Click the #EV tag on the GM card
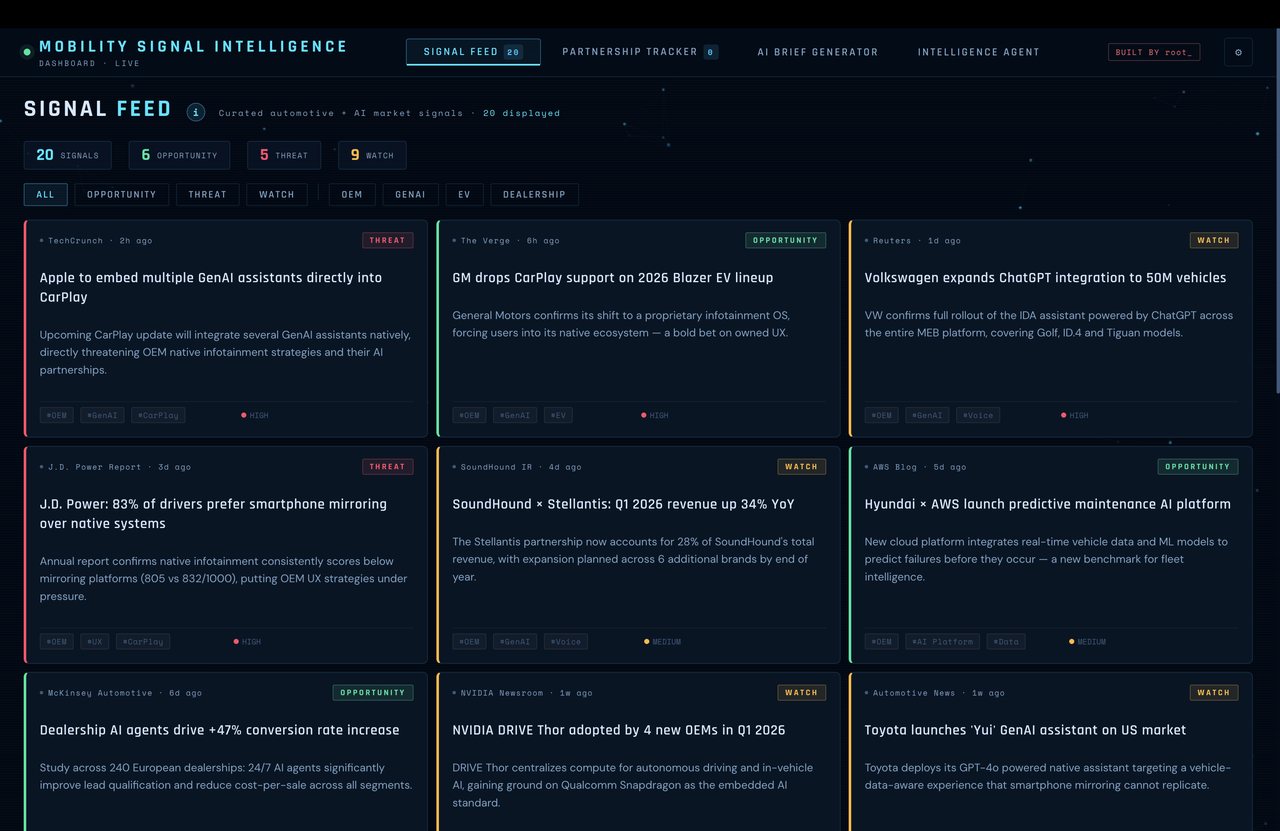Viewport: 1280px width, 831px height. click(x=558, y=415)
